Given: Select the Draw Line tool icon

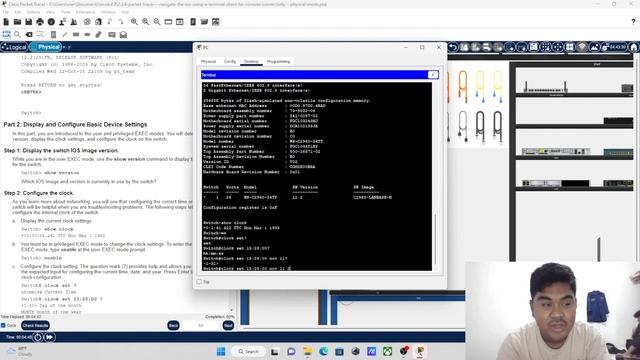Looking at the screenshot, I should pyautogui.click(x=64, y=35).
